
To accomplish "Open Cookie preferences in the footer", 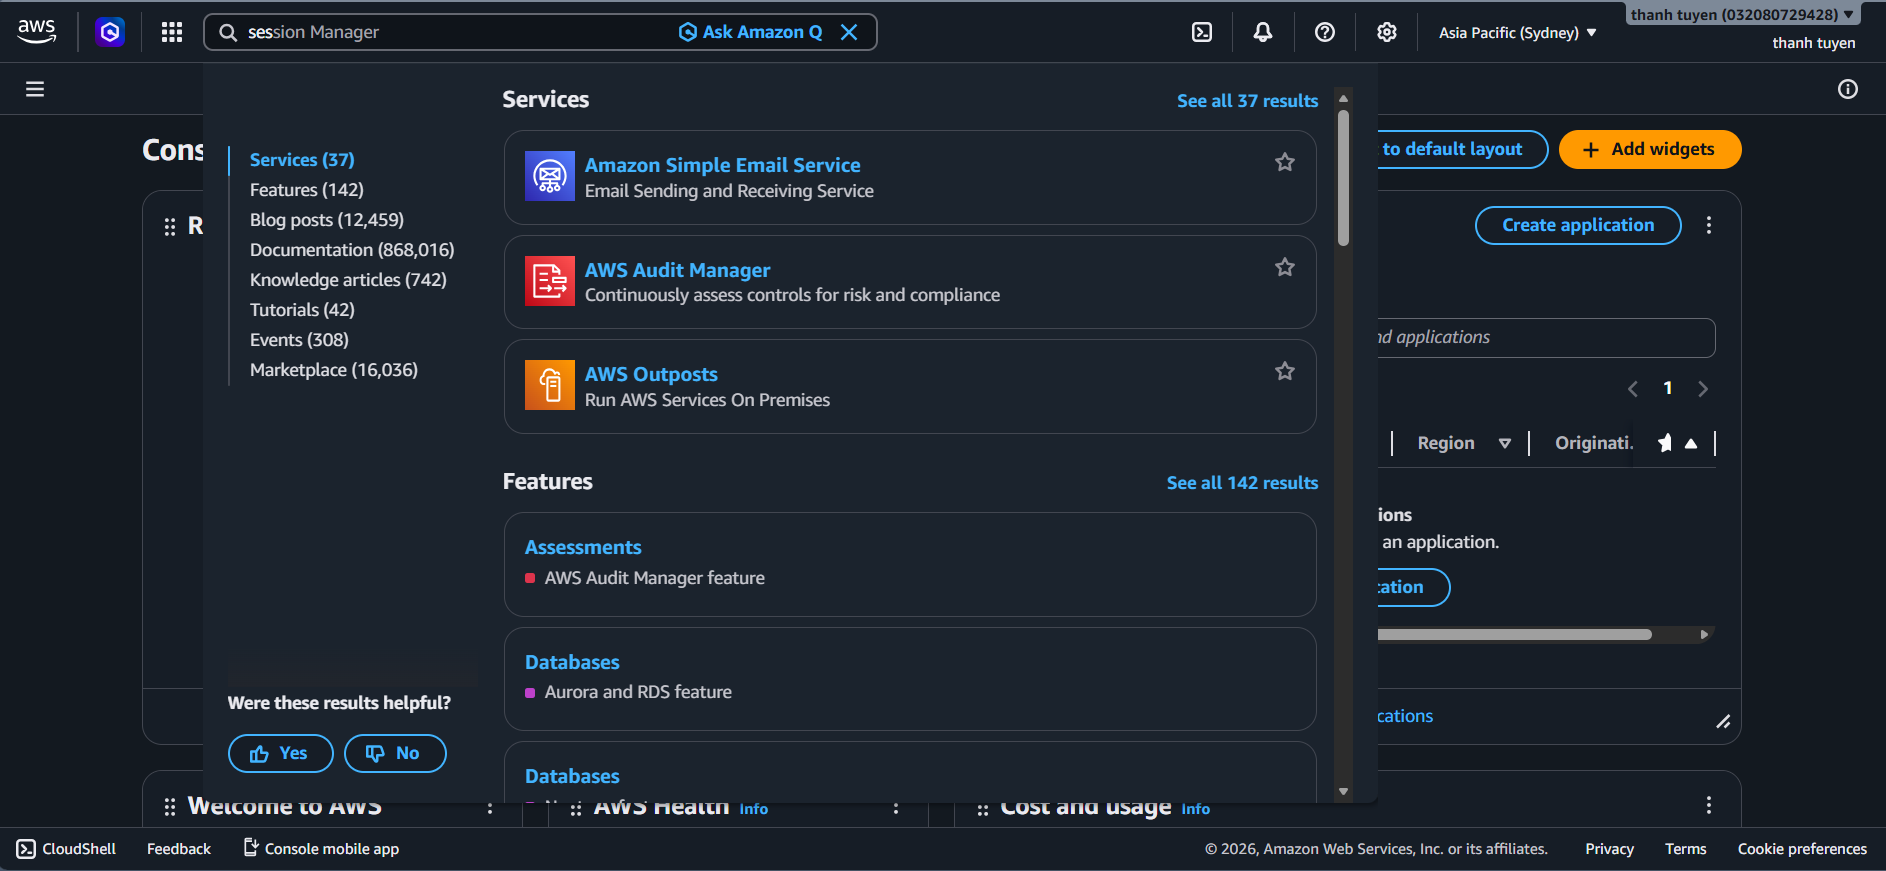I will pos(1802,849).
